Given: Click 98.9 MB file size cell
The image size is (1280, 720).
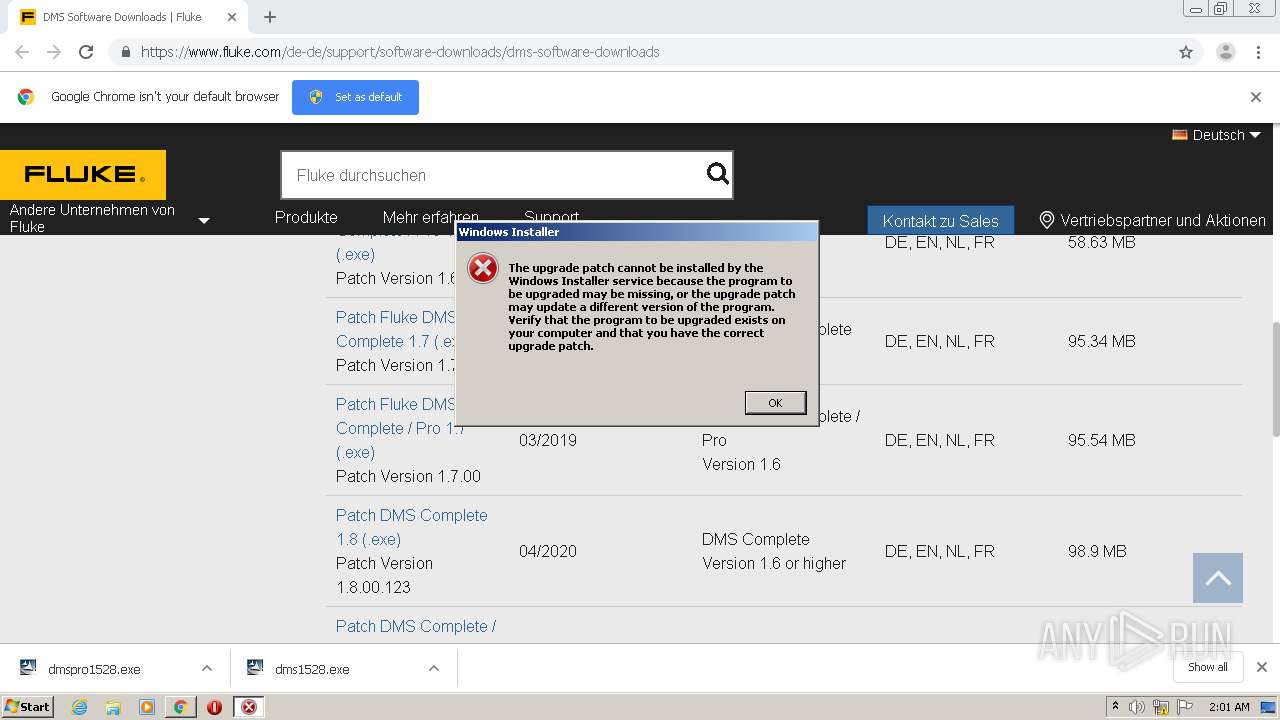Looking at the screenshot, I should click(x=1097, y=551).
